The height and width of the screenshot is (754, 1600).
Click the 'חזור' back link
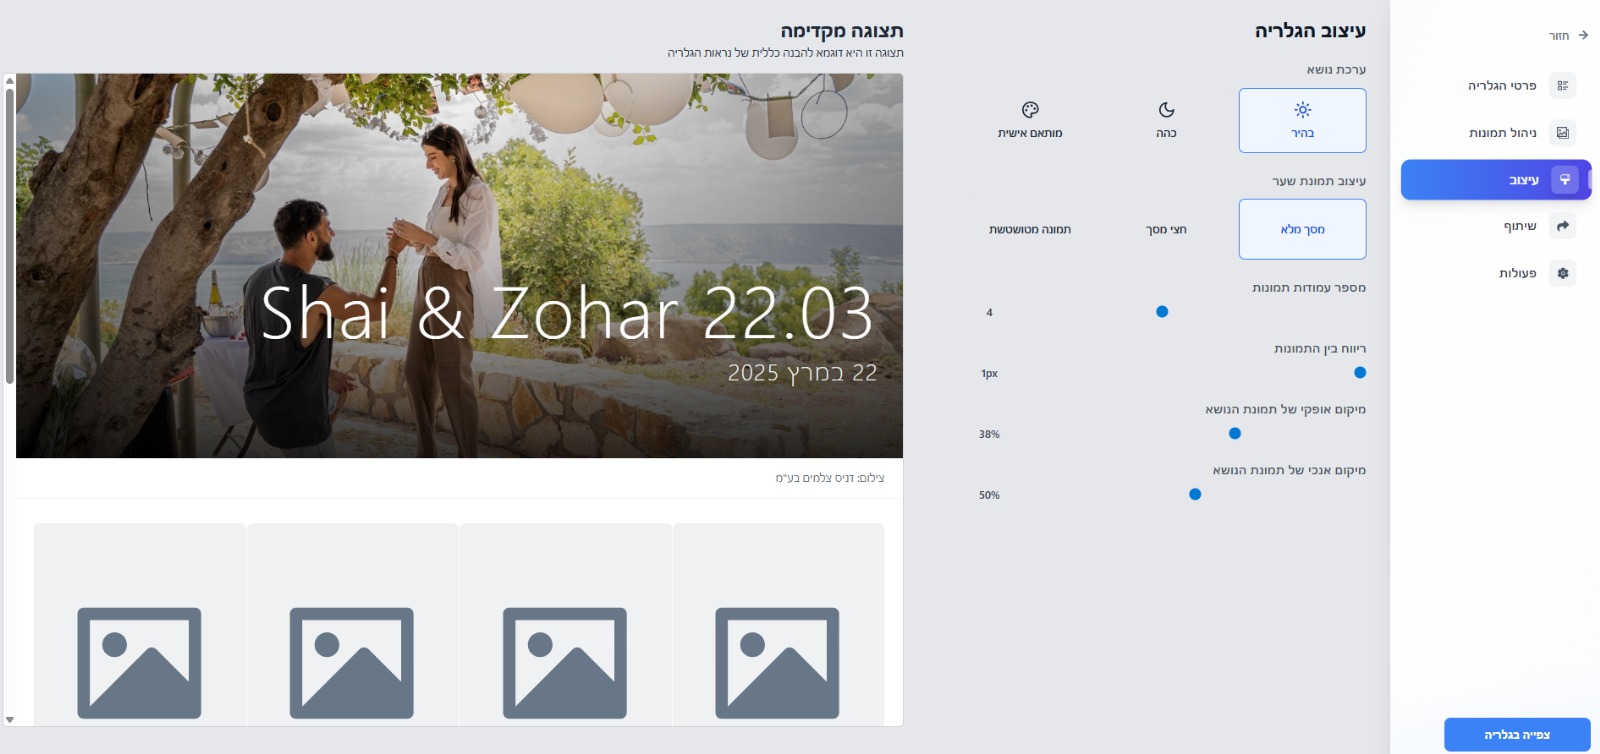pyautogui.click(x=1559, y=36)
